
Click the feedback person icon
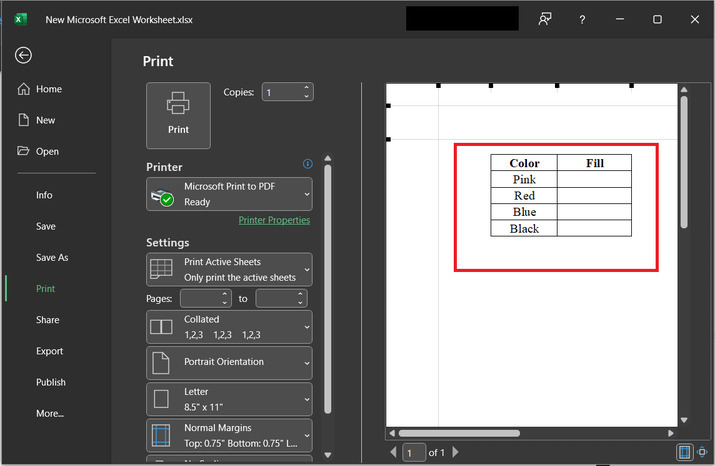tap(545, 19)
